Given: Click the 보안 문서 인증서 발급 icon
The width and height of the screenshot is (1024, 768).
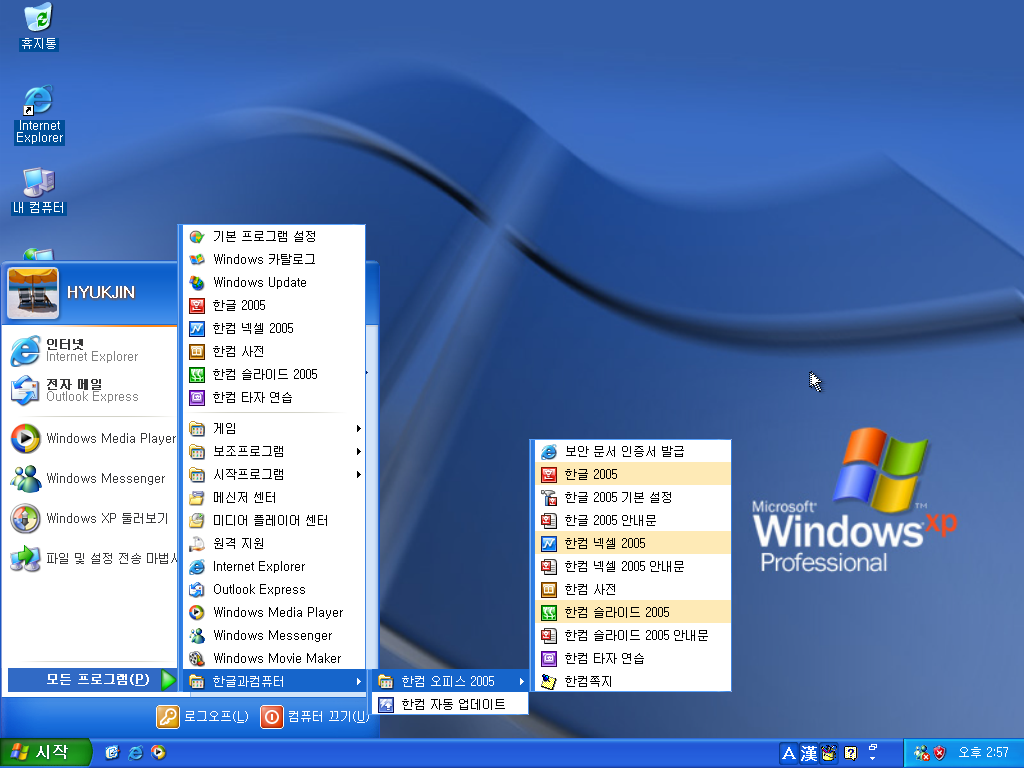Looking at the screenshot, I should 549,451.
